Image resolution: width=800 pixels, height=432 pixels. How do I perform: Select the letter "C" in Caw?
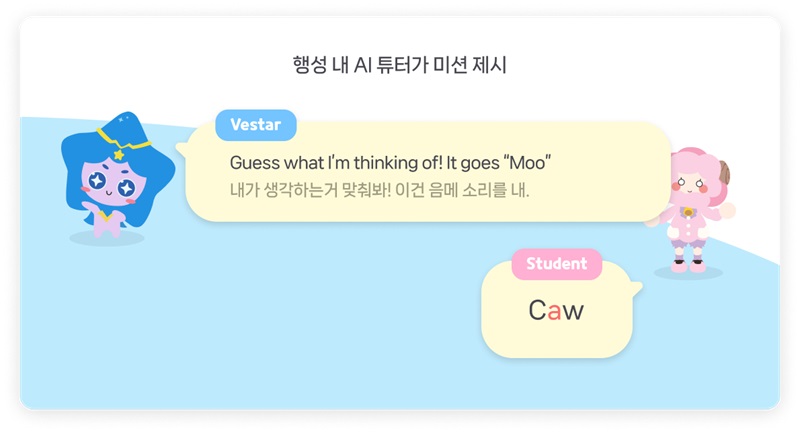coord(537,311)
